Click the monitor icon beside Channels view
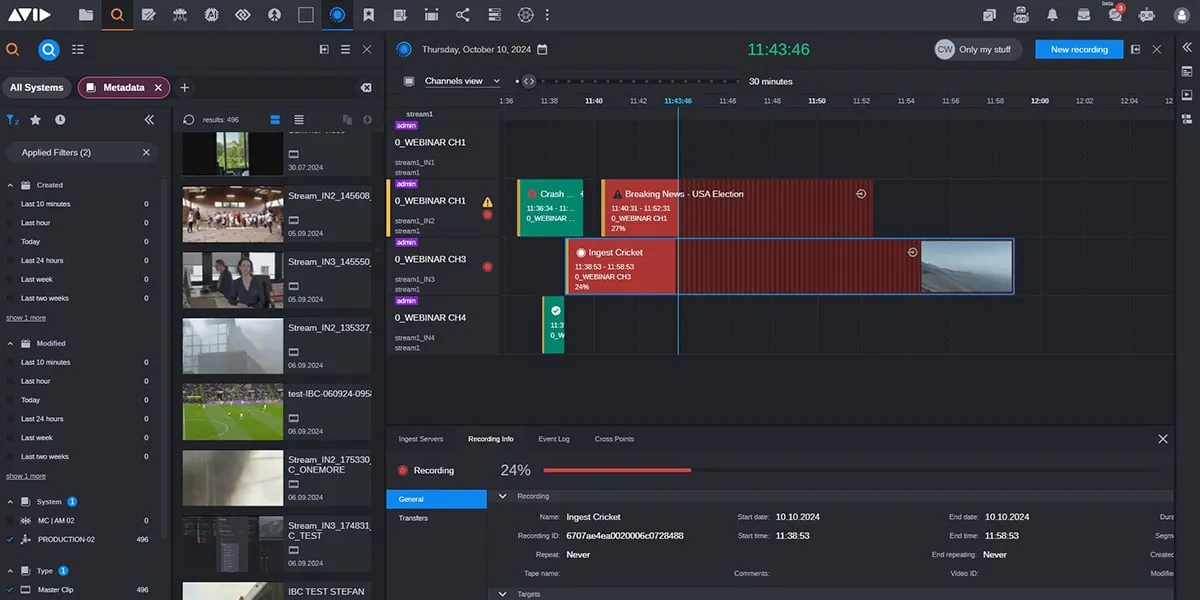 [408, 81]
